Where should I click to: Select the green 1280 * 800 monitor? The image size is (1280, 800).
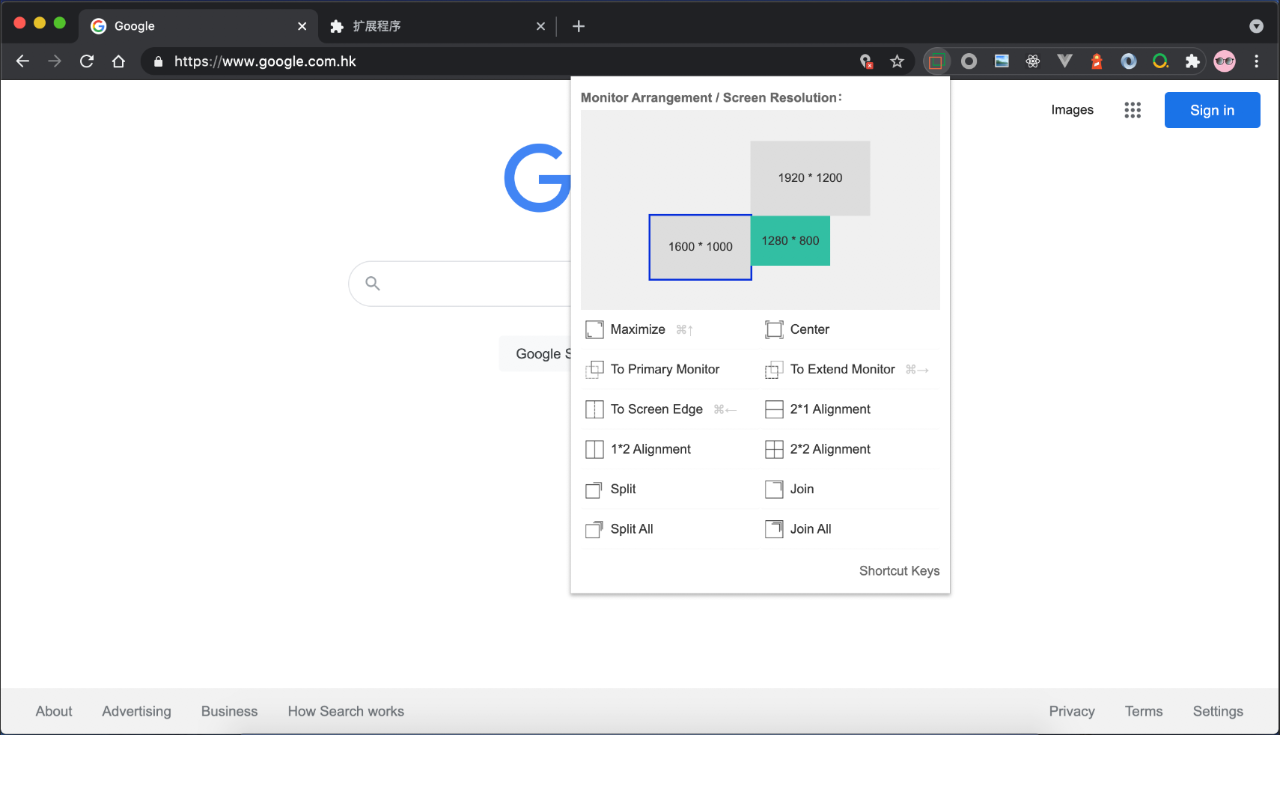click(x=790, y=241)
